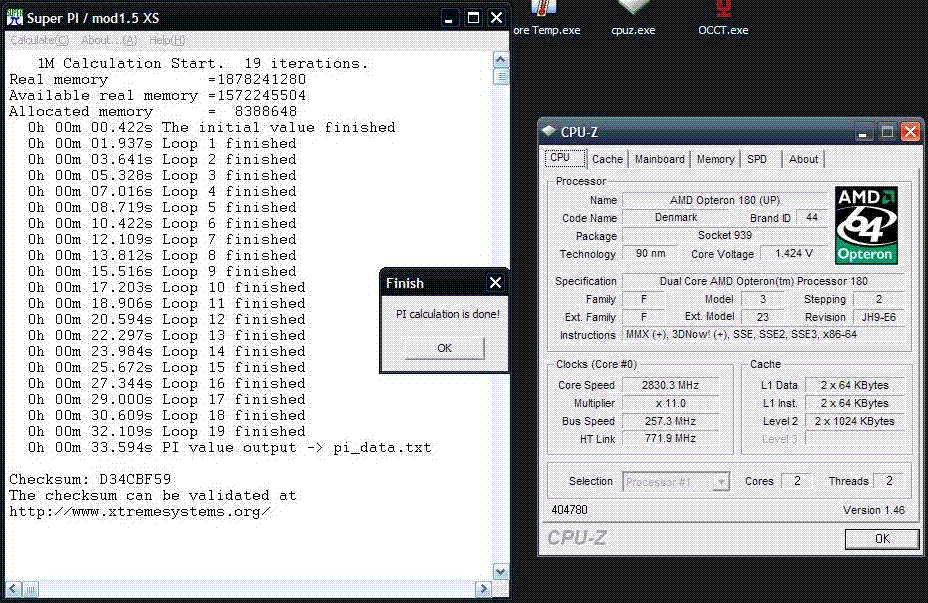
Task: Click the xtremesystems.org URL text
Action: click(x=140, y=511)
